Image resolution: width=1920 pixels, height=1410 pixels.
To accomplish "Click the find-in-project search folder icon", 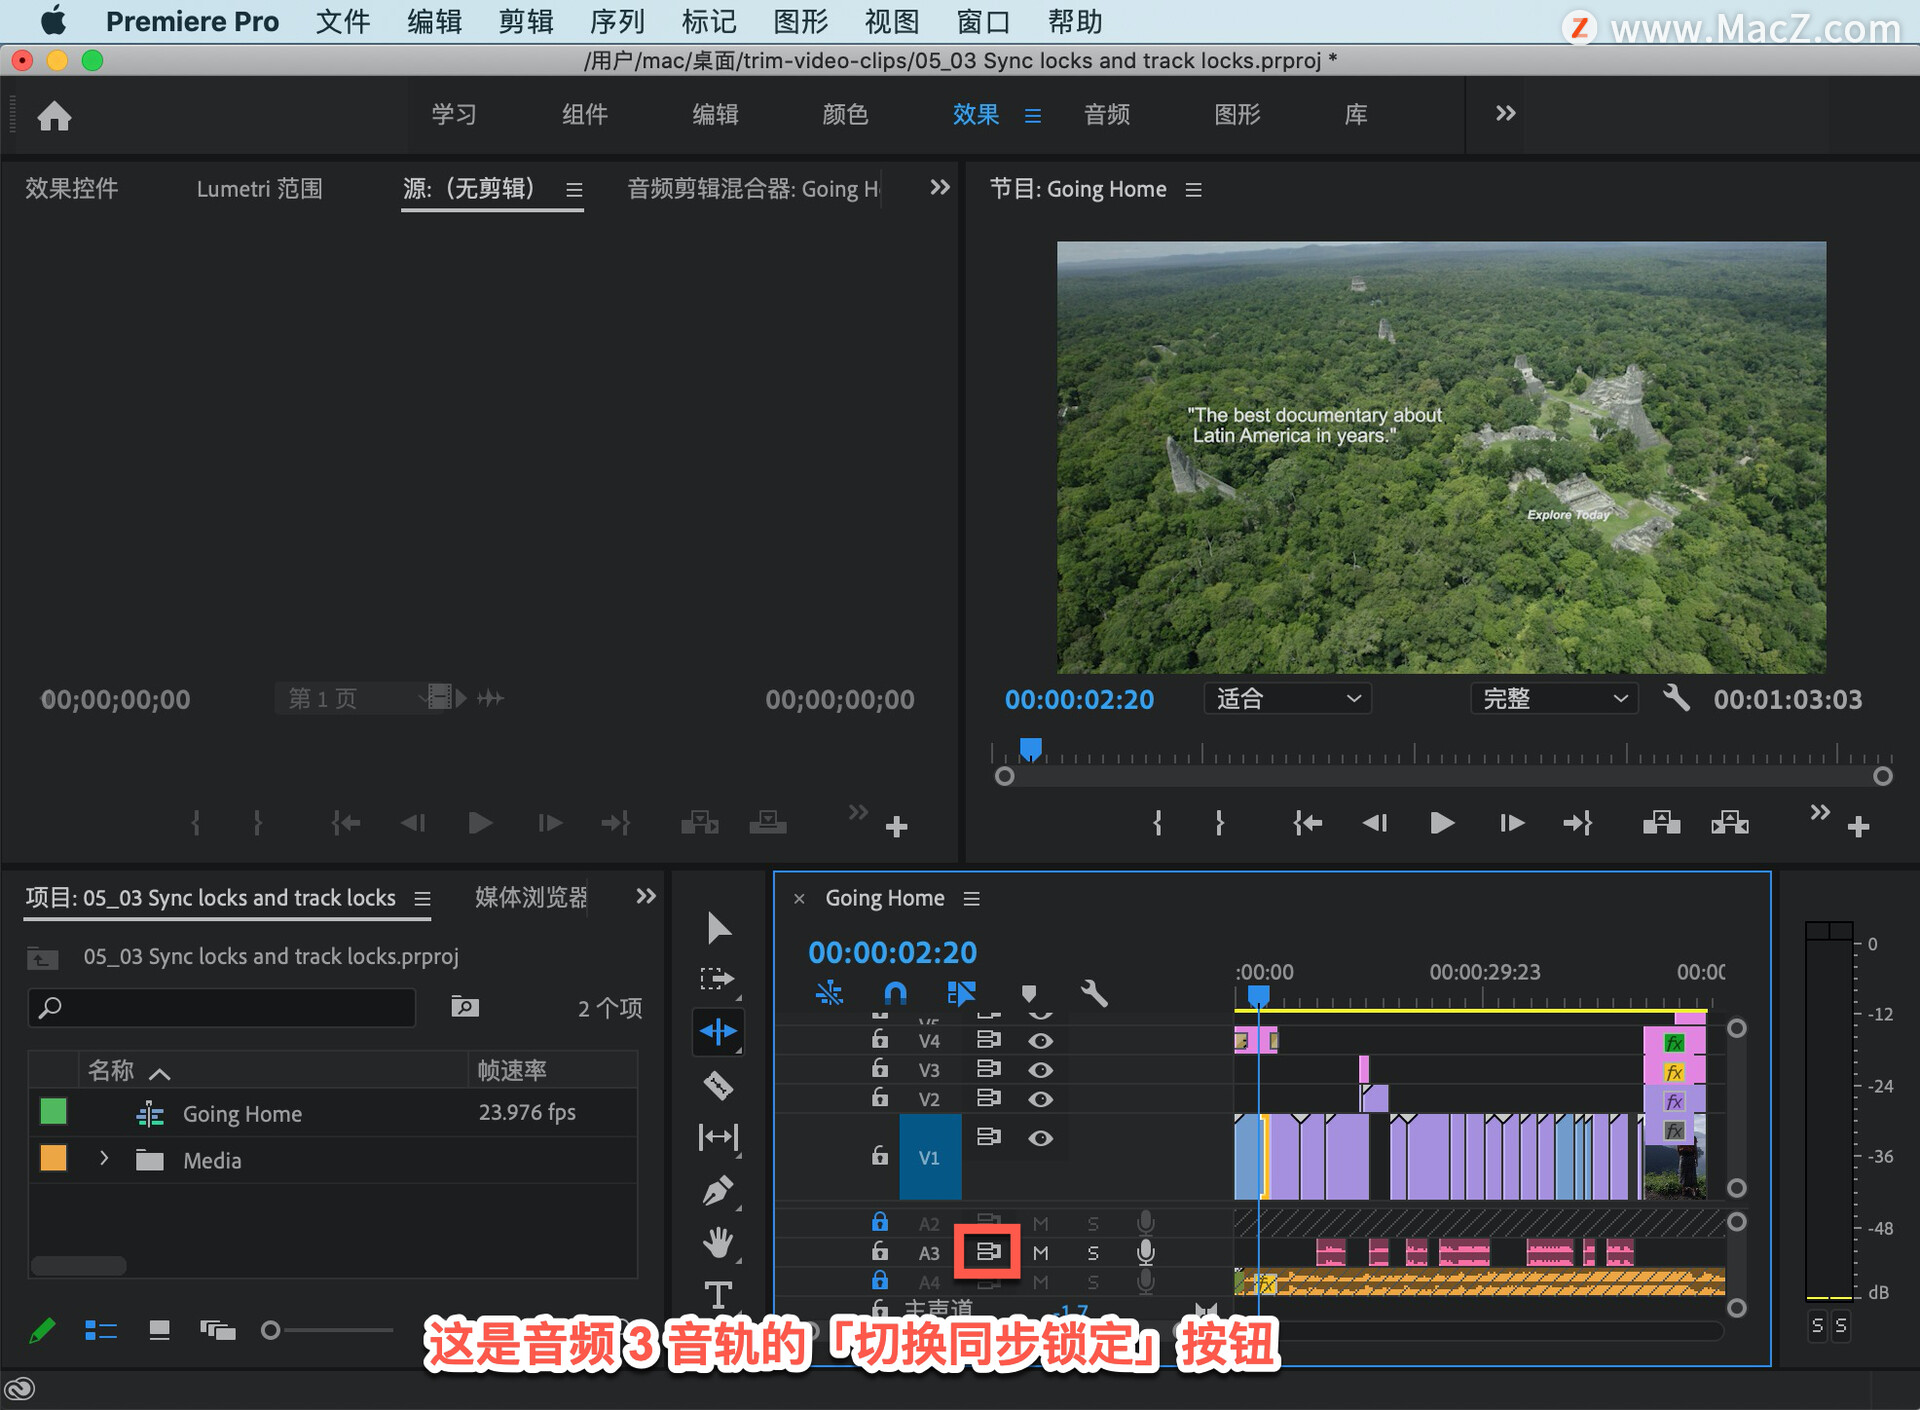I will click(464, 1006).
